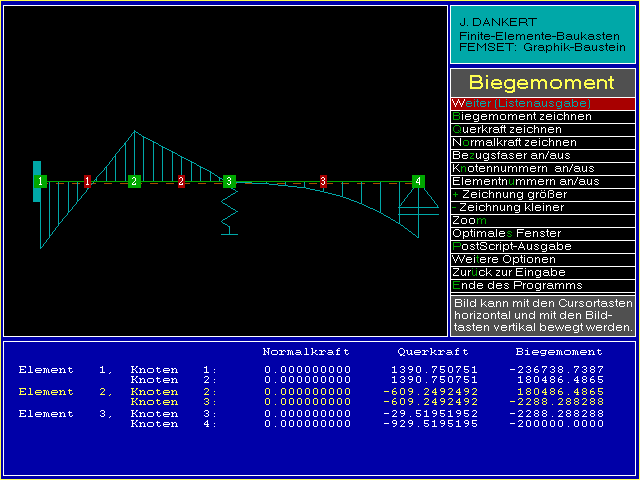Click green node marker 4
This screenshot has height=480, width=640.
418,181
